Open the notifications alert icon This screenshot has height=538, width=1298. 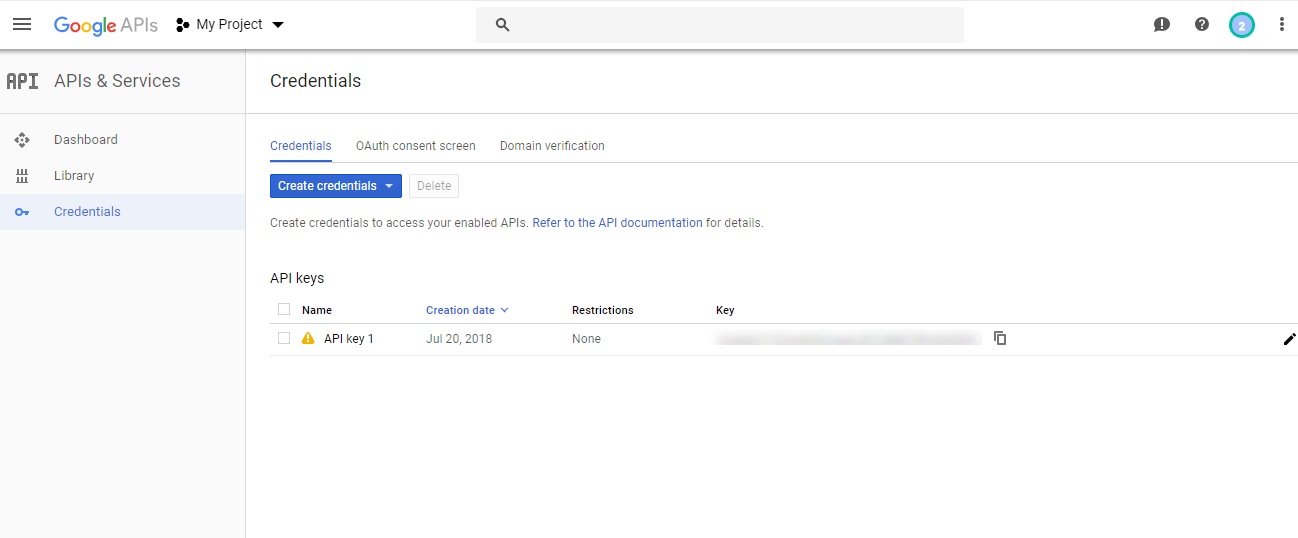[x=1161, y=25]
